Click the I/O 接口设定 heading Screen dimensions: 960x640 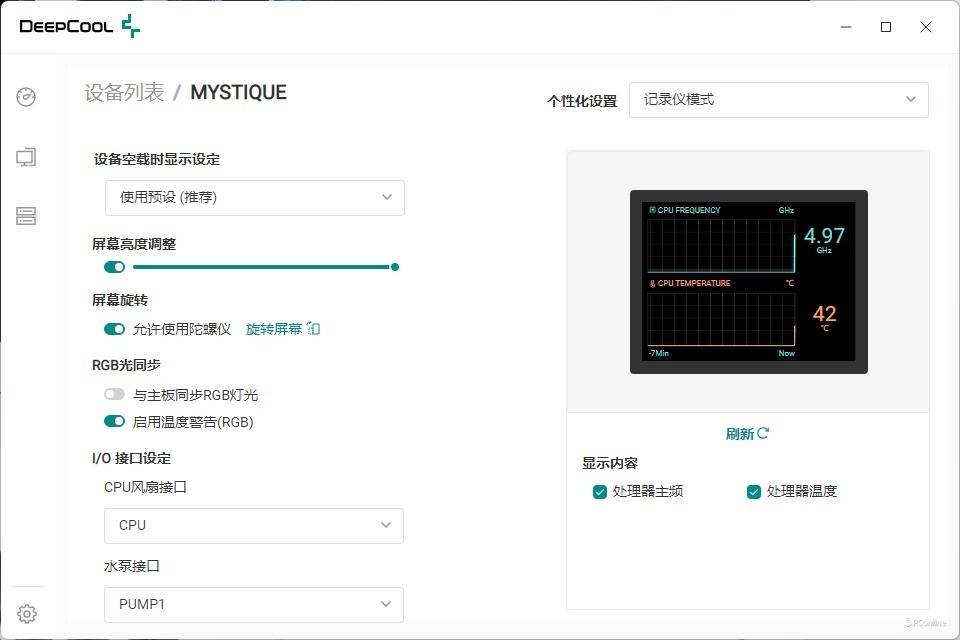click(x=132, y=458)
